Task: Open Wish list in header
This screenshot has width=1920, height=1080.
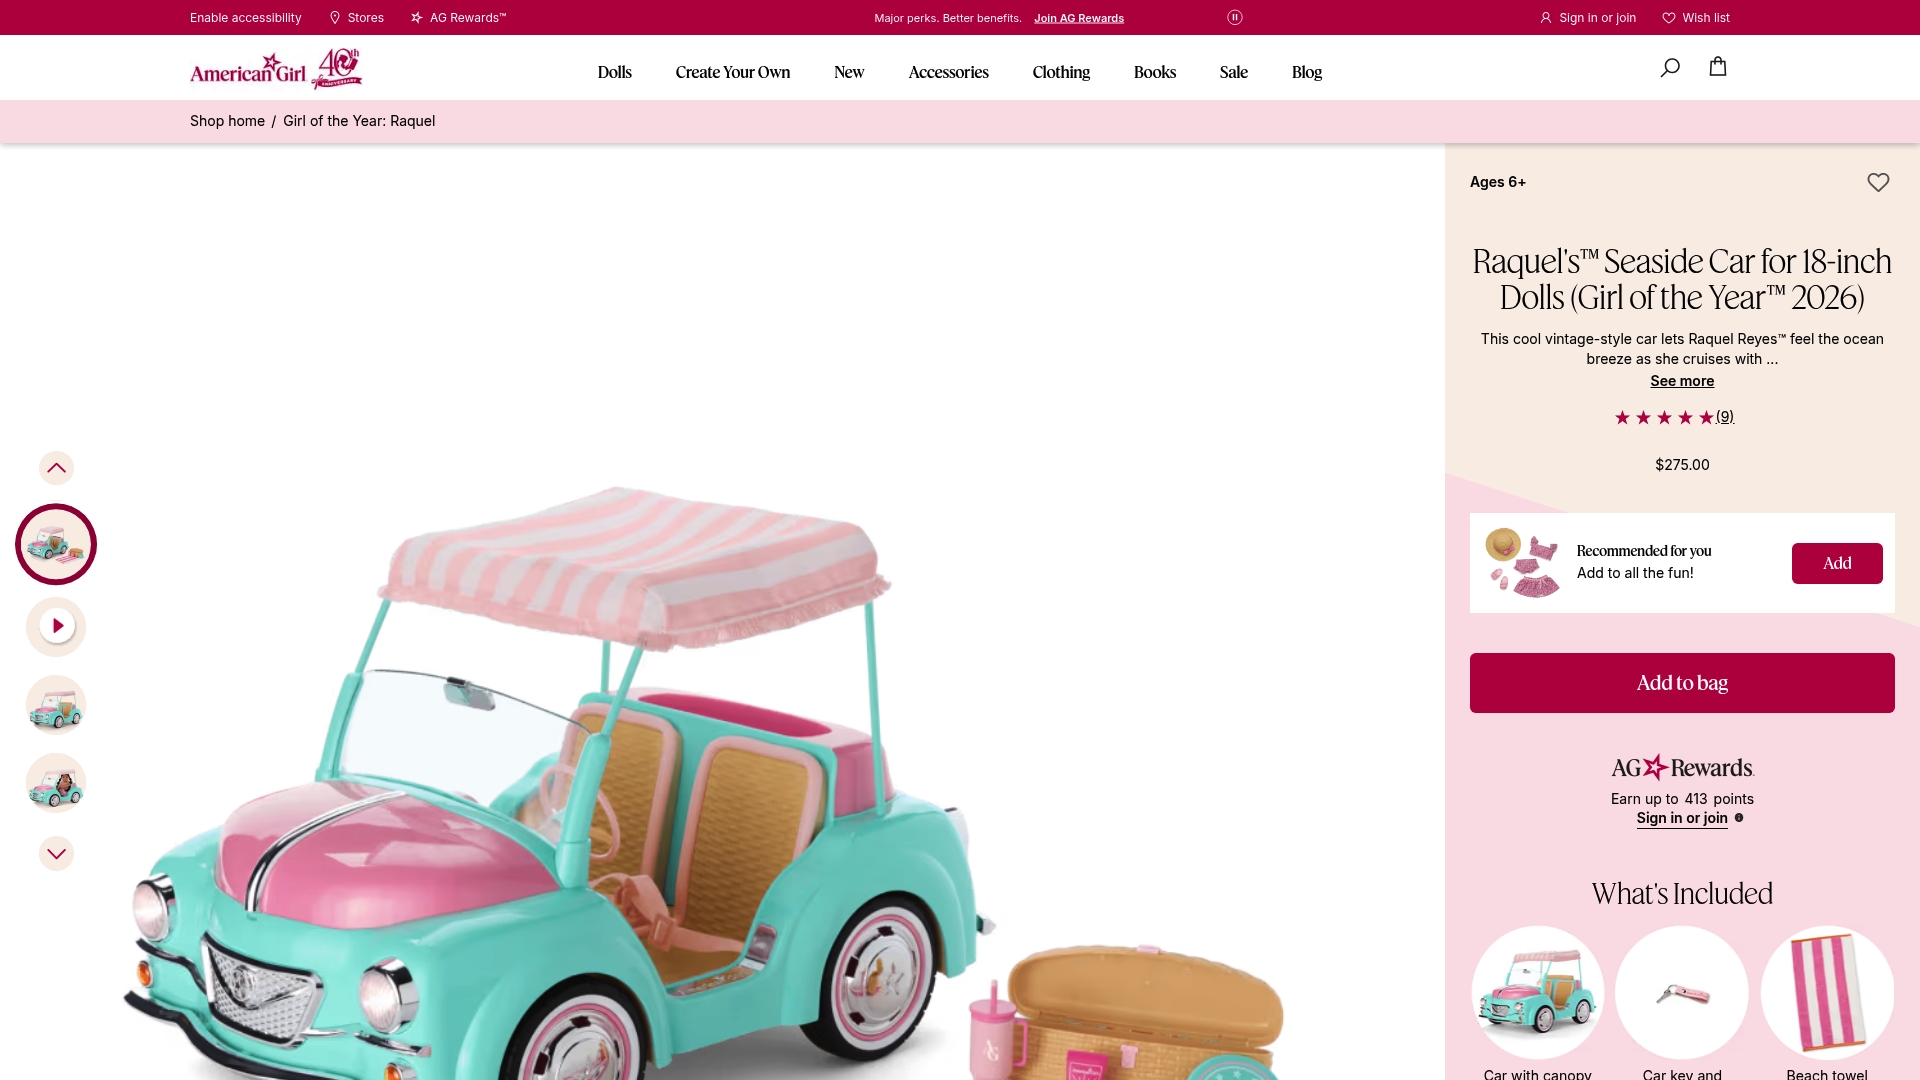Action: 1696,18
